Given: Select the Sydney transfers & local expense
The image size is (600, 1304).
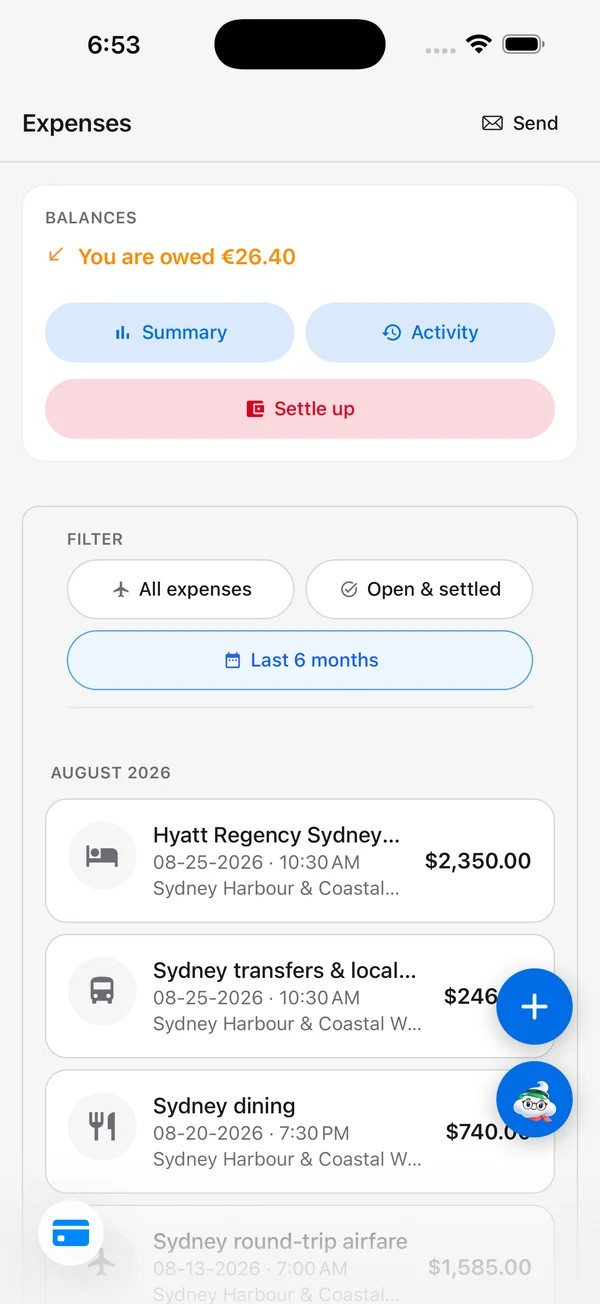Looking at the screenshot, I should coord(300,996).
